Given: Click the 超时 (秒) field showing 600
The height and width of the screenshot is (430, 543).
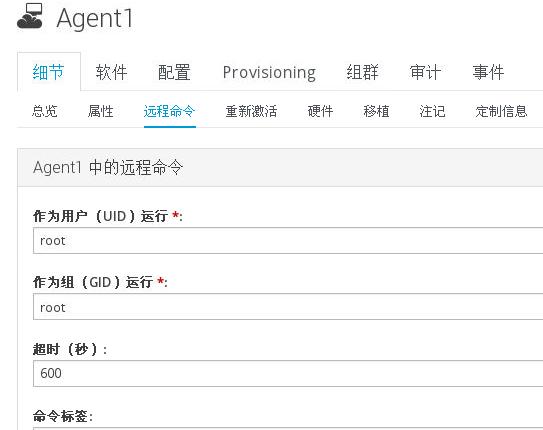Looking at the screenshot, I should coord(288,373).
